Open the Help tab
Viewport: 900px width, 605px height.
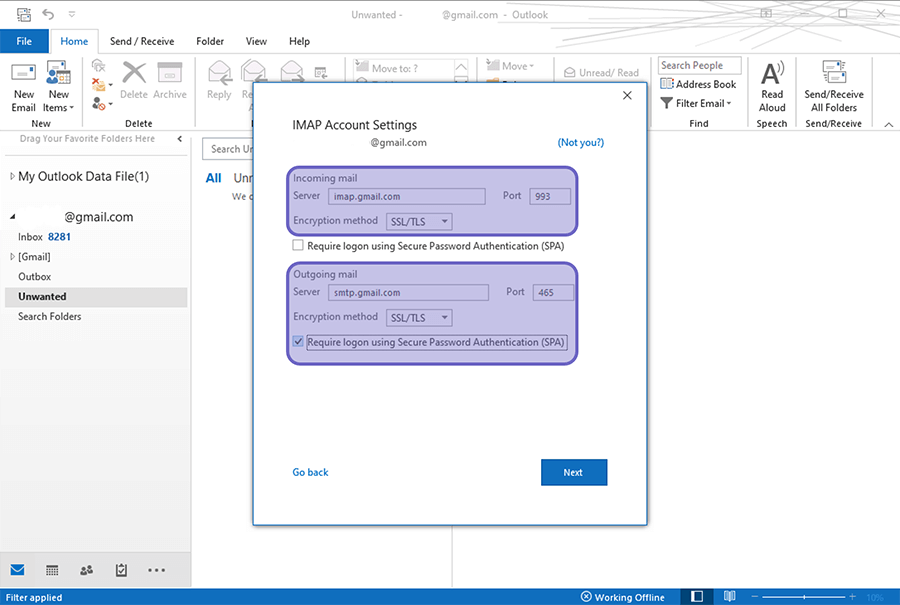click(x=299, y=41)
